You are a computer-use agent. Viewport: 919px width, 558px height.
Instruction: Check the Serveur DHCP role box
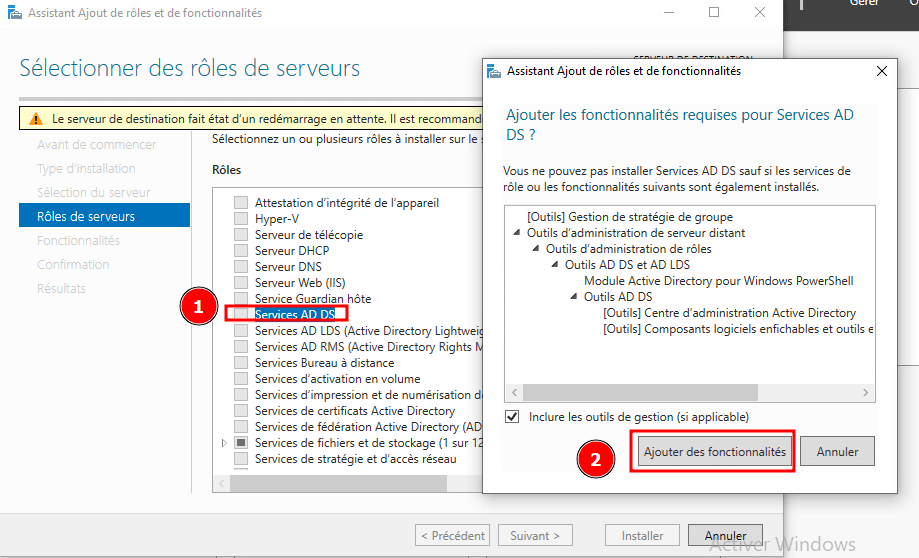(240, 251)
